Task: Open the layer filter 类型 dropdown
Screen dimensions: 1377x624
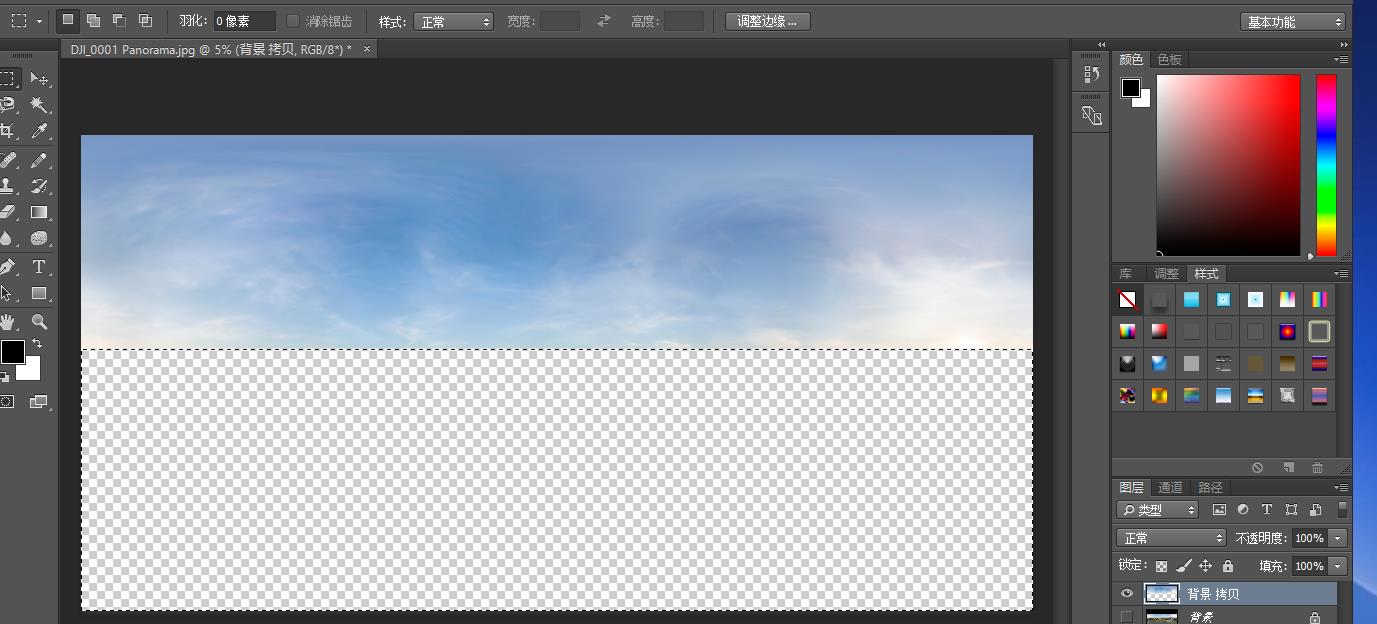Action: point(1157,510)
